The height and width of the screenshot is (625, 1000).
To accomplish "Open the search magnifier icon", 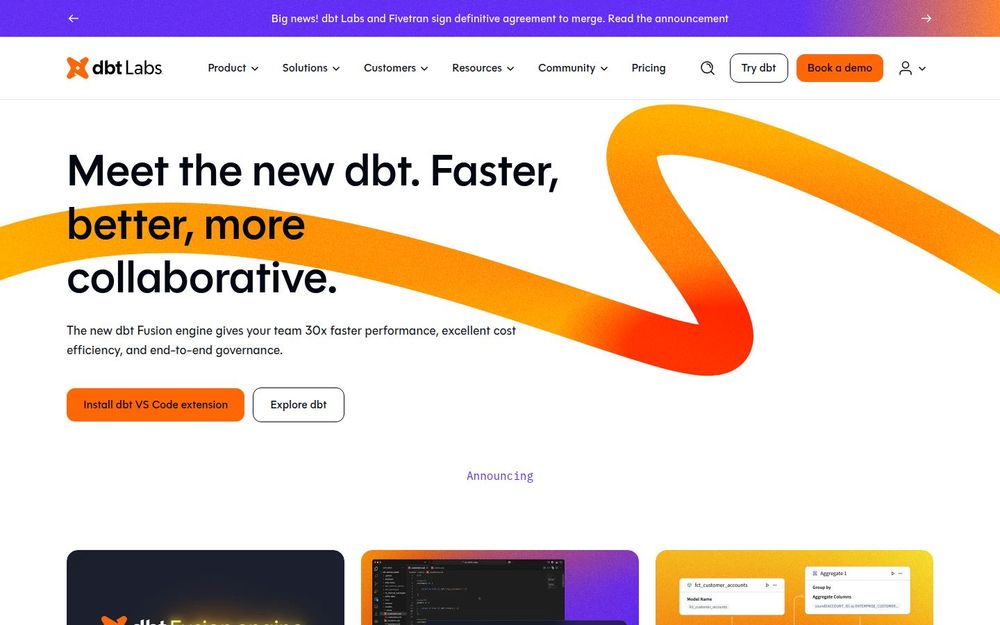I will tap(707, 67).
